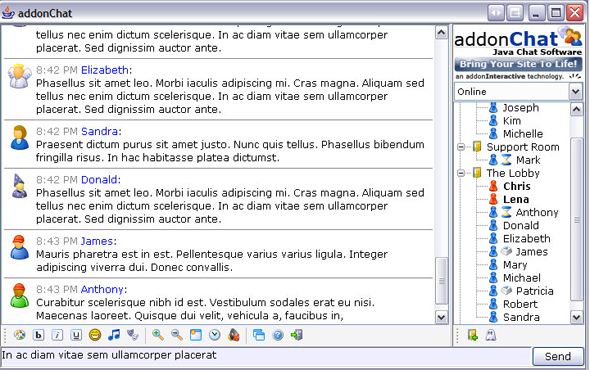The width and height of the screenshot is (590, 370).
Task: Collapse The Lobby tree node
Action: 461,173
